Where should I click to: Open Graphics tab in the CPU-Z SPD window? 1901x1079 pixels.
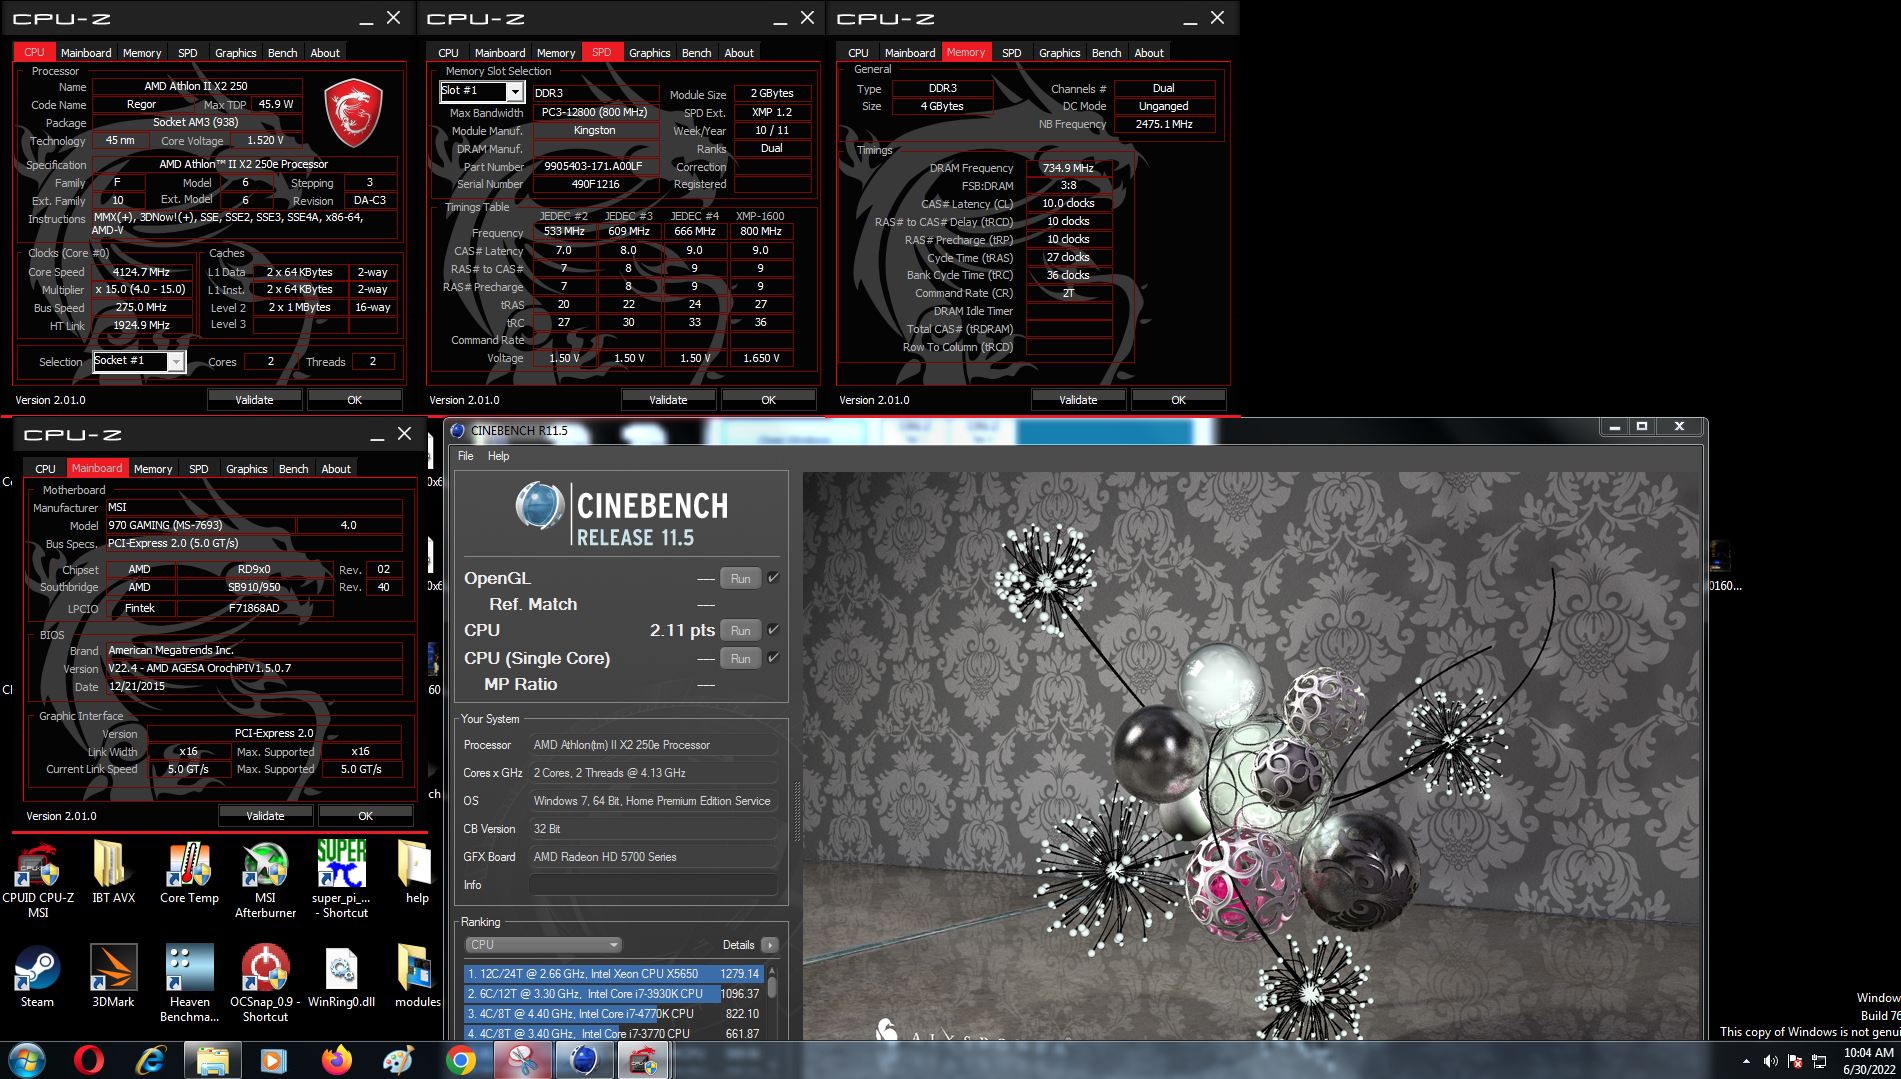[649, 53]
